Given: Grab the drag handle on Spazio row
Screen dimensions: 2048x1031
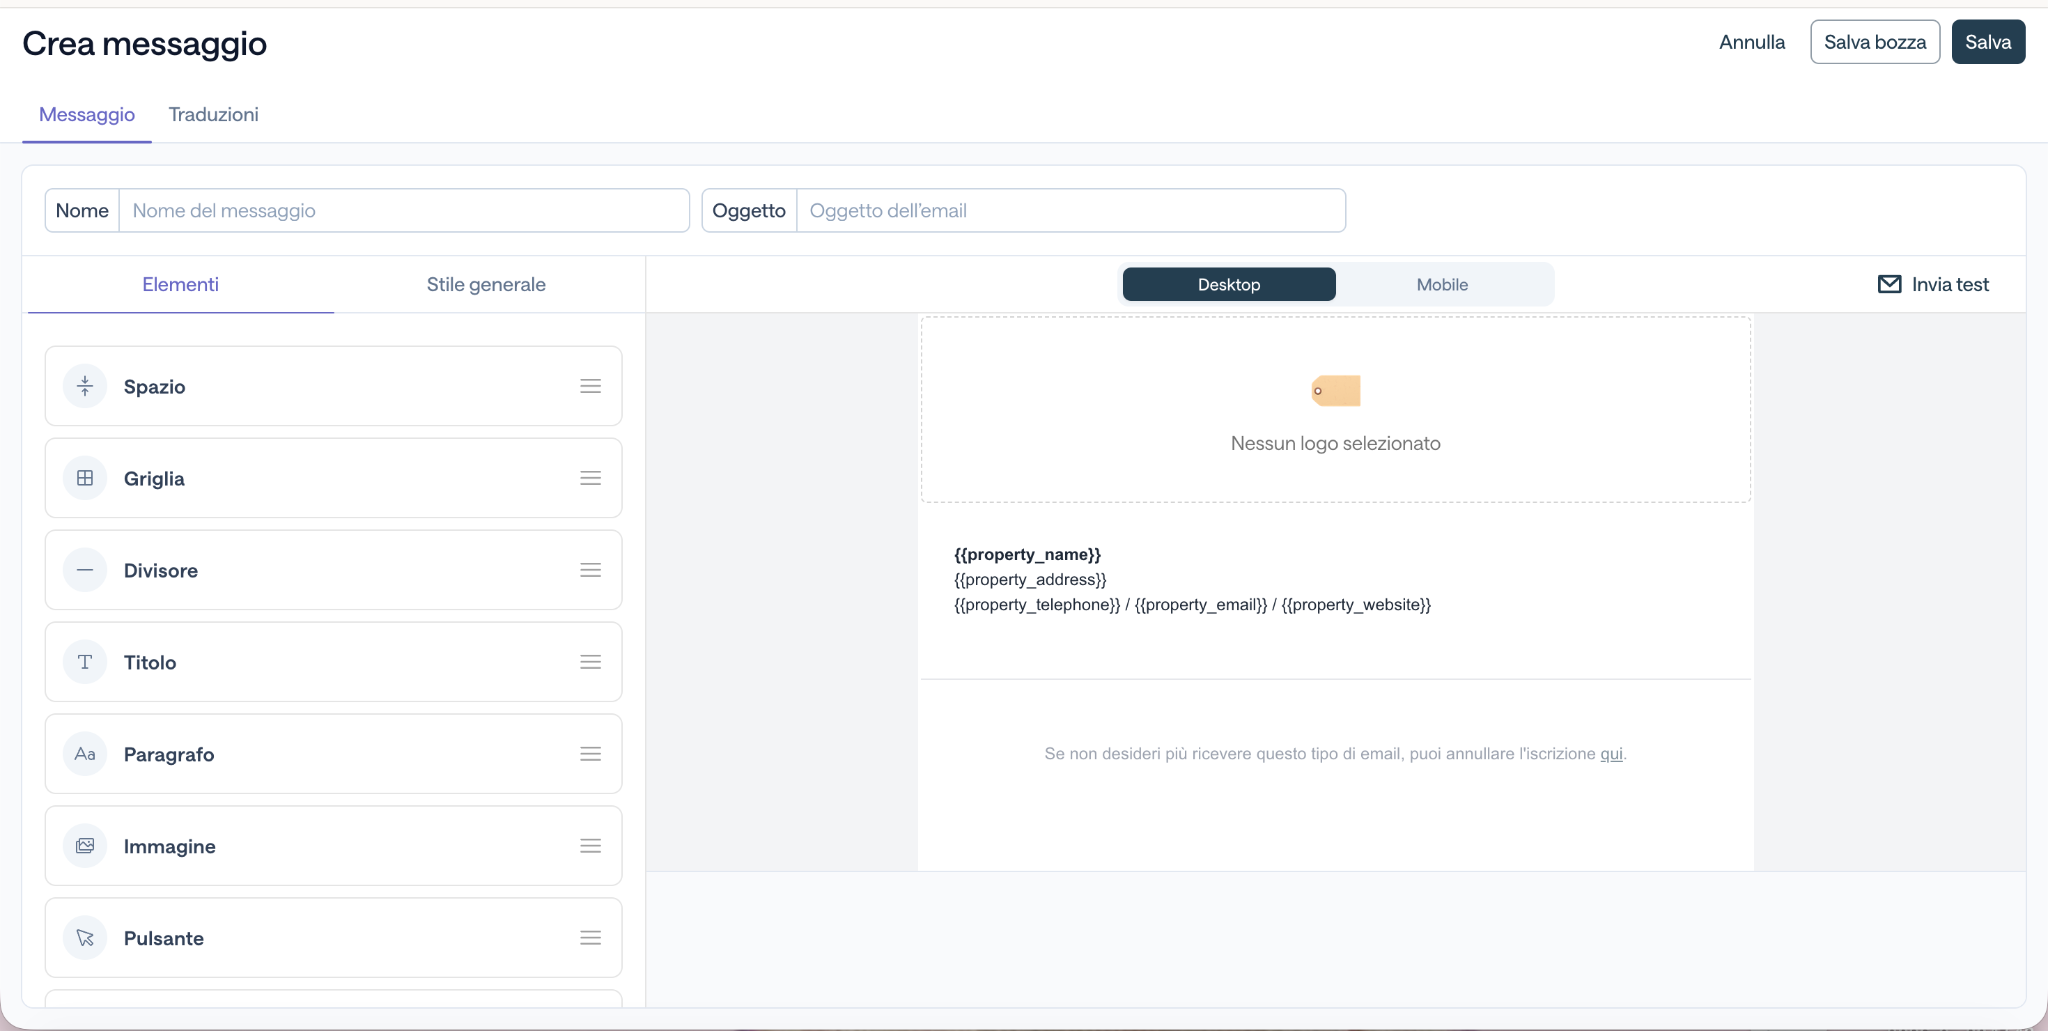Looking at the screenshot, I should [x=591, y=386].
